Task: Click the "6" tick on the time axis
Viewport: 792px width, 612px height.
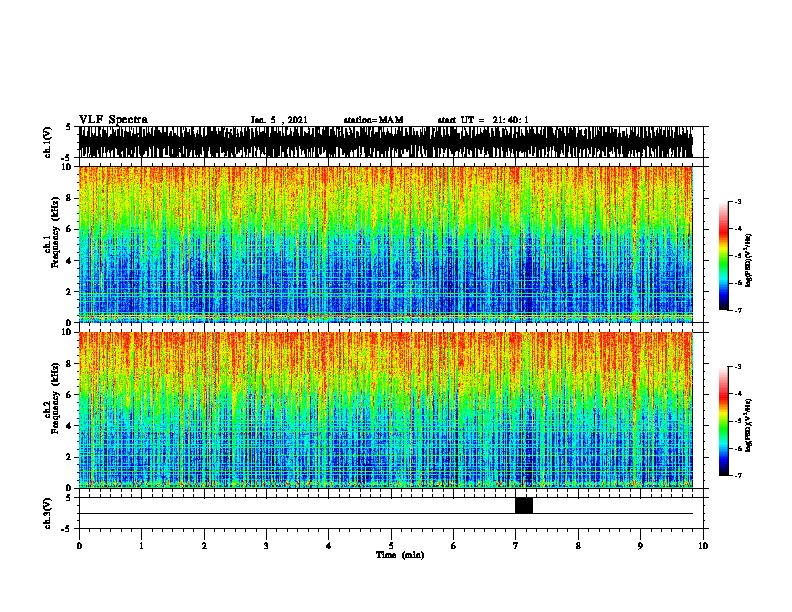Action: point(453,546)
